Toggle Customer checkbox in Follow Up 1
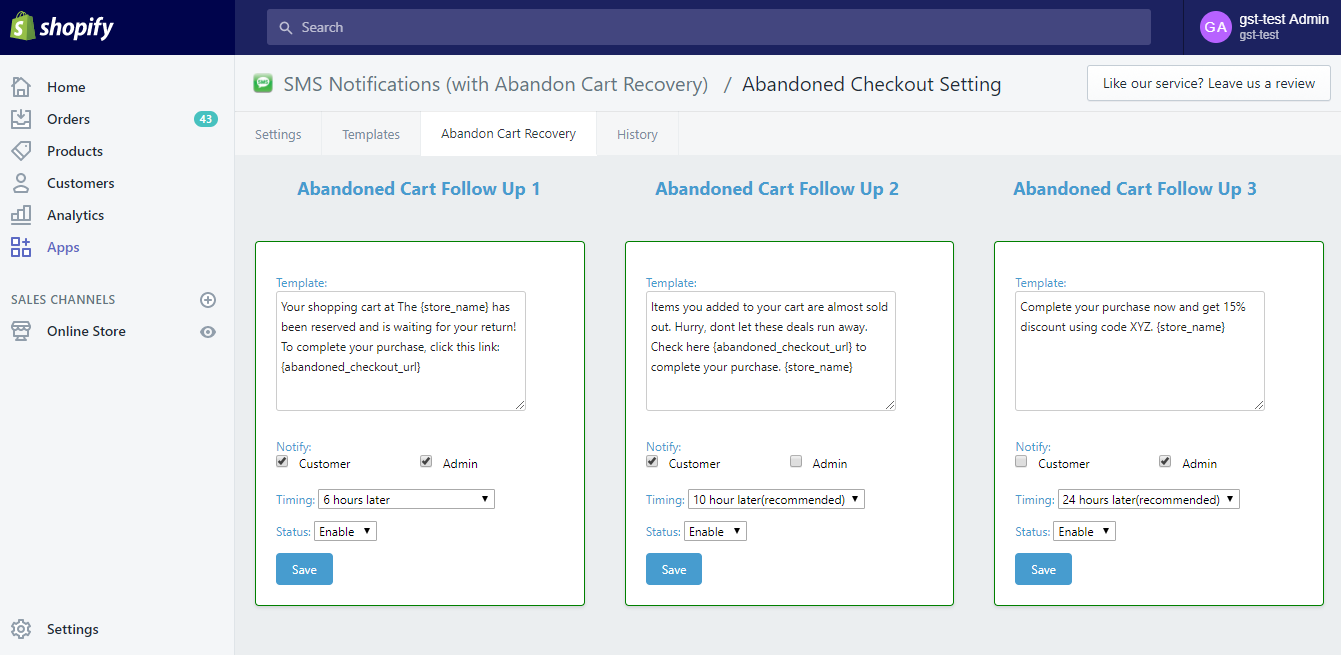The width and height of the screenshot is (1341, 655). click(283, 462)
